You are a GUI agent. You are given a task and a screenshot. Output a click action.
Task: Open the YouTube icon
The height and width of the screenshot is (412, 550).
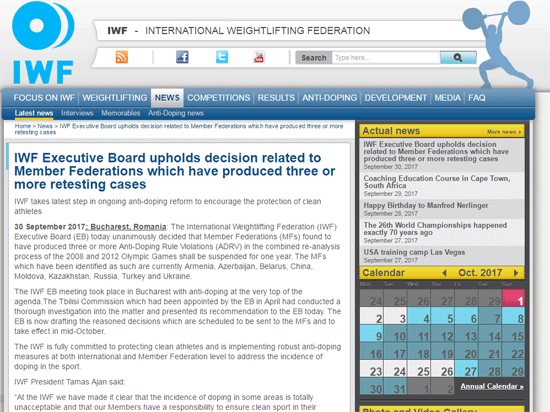click(259, 57)
